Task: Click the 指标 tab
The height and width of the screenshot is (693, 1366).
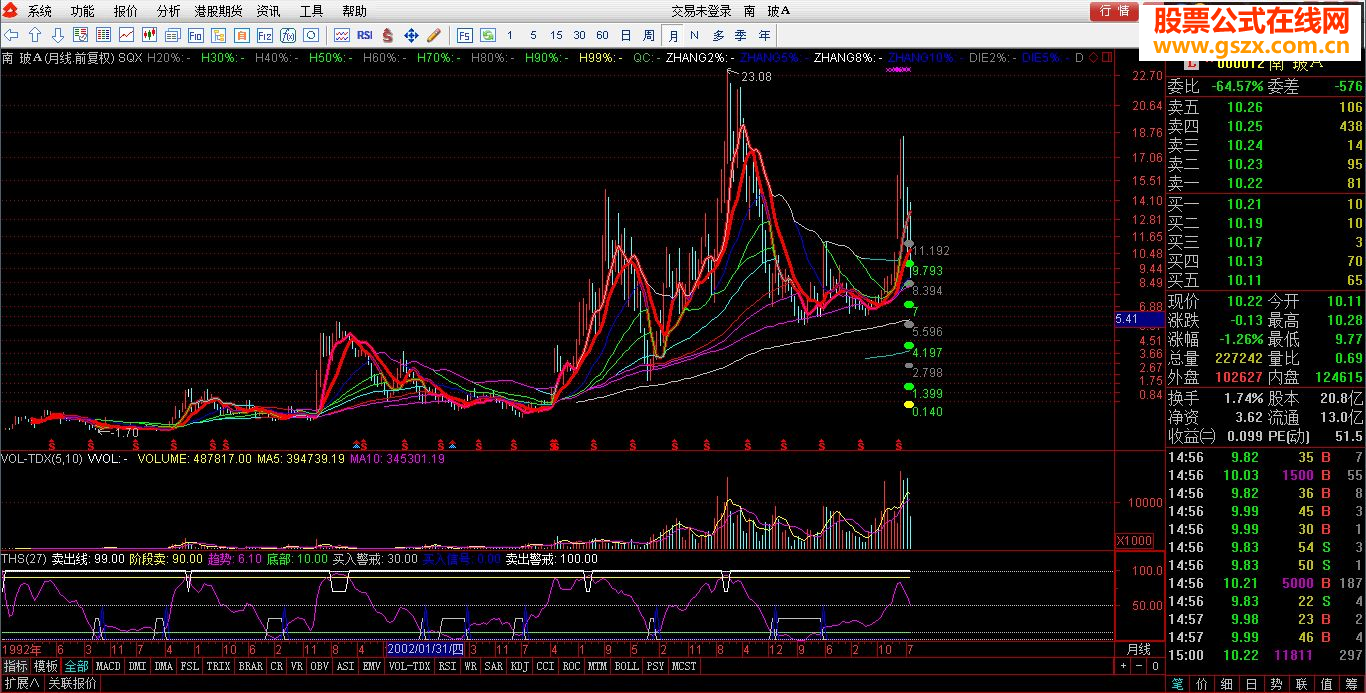Action: pyautogui.click(x=15, y=666)
